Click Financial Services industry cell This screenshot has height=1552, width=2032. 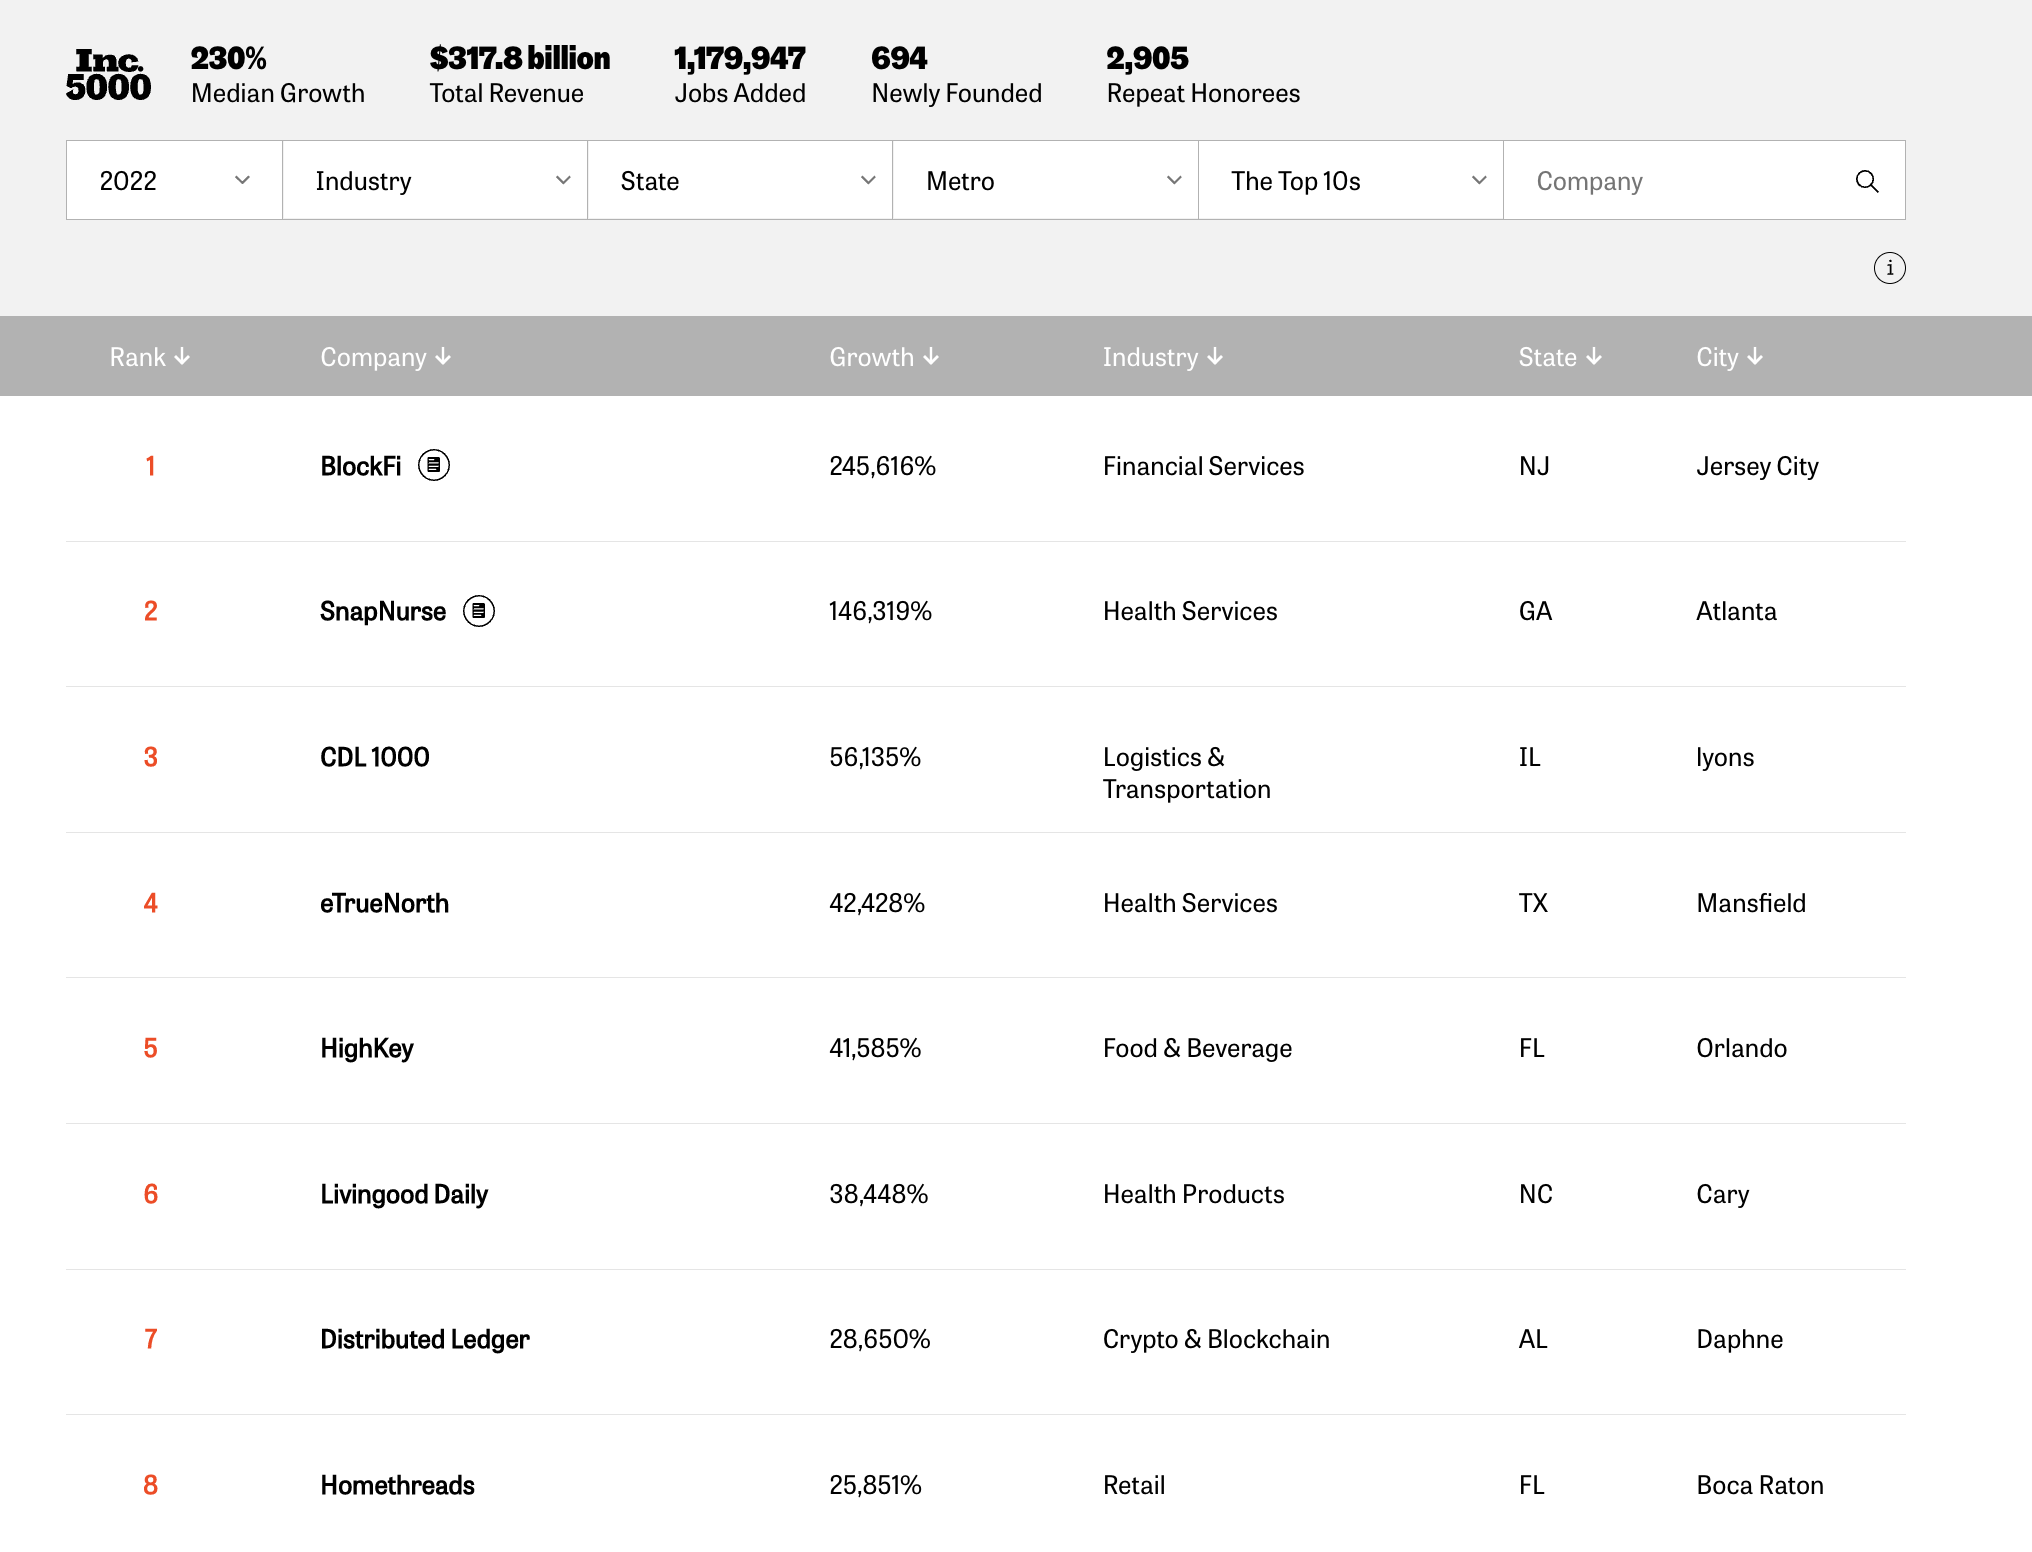(x=1204, y=466)
